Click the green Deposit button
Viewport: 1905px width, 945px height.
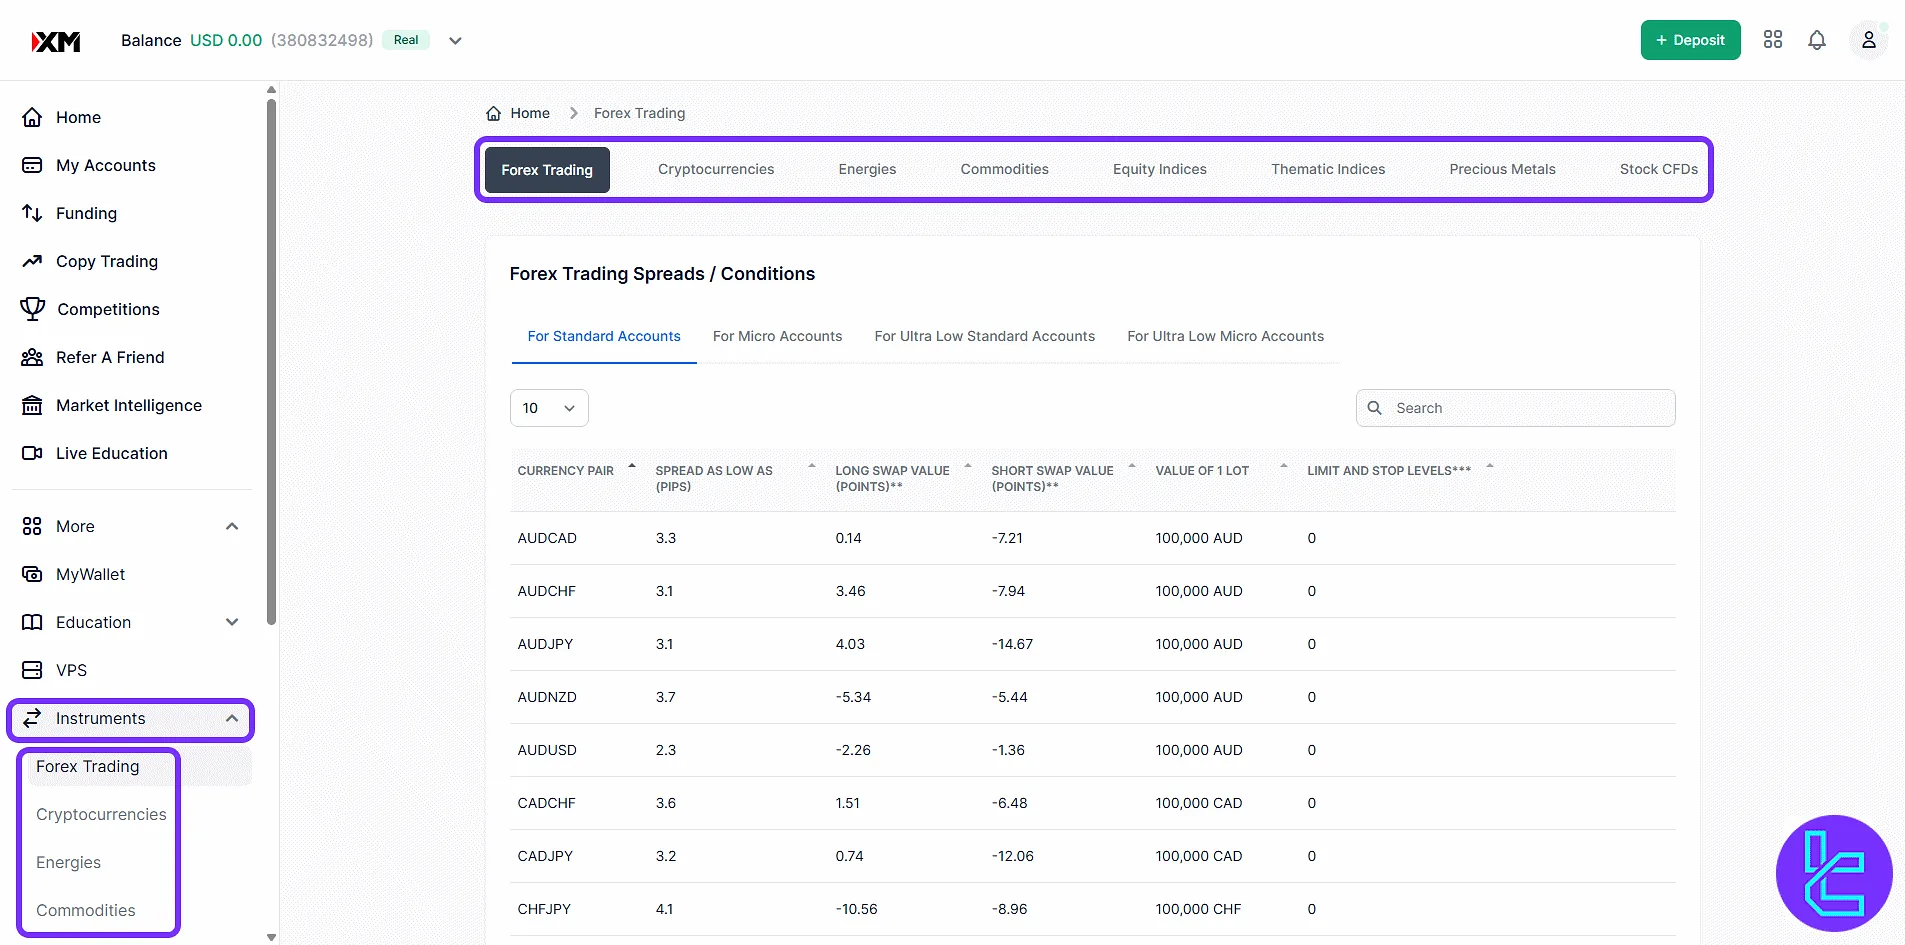tap(1690, 40)
